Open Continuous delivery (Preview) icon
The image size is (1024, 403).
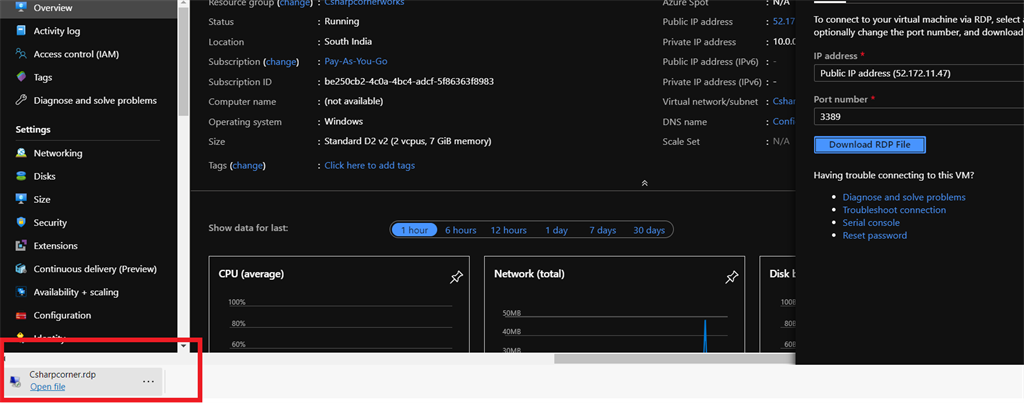point(22,269)
